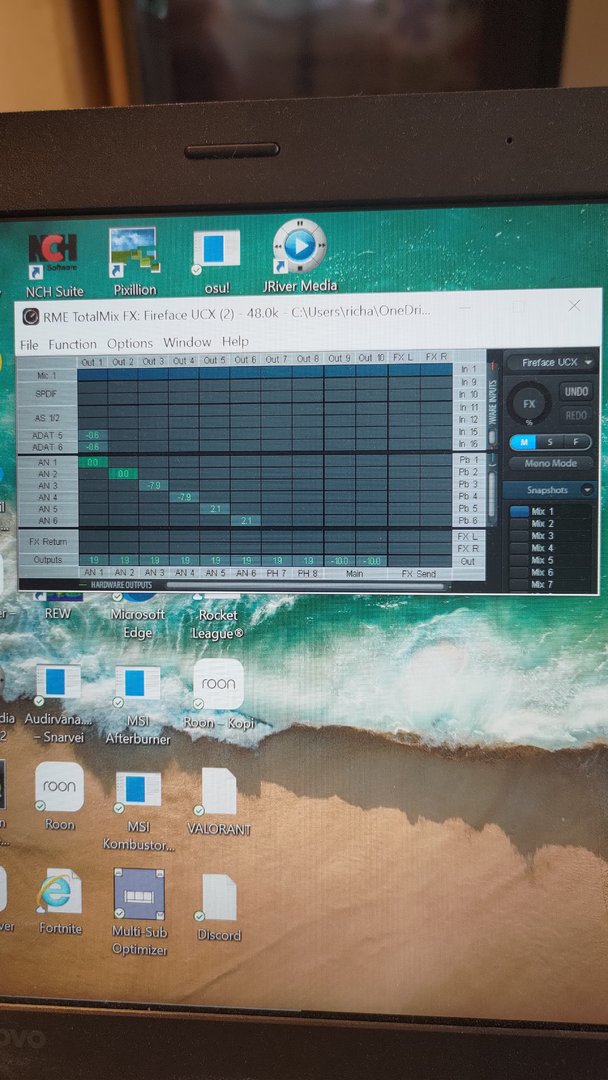Open the Help menu
This screenshot has height=1080, width=608.
[x=235, y=342]
